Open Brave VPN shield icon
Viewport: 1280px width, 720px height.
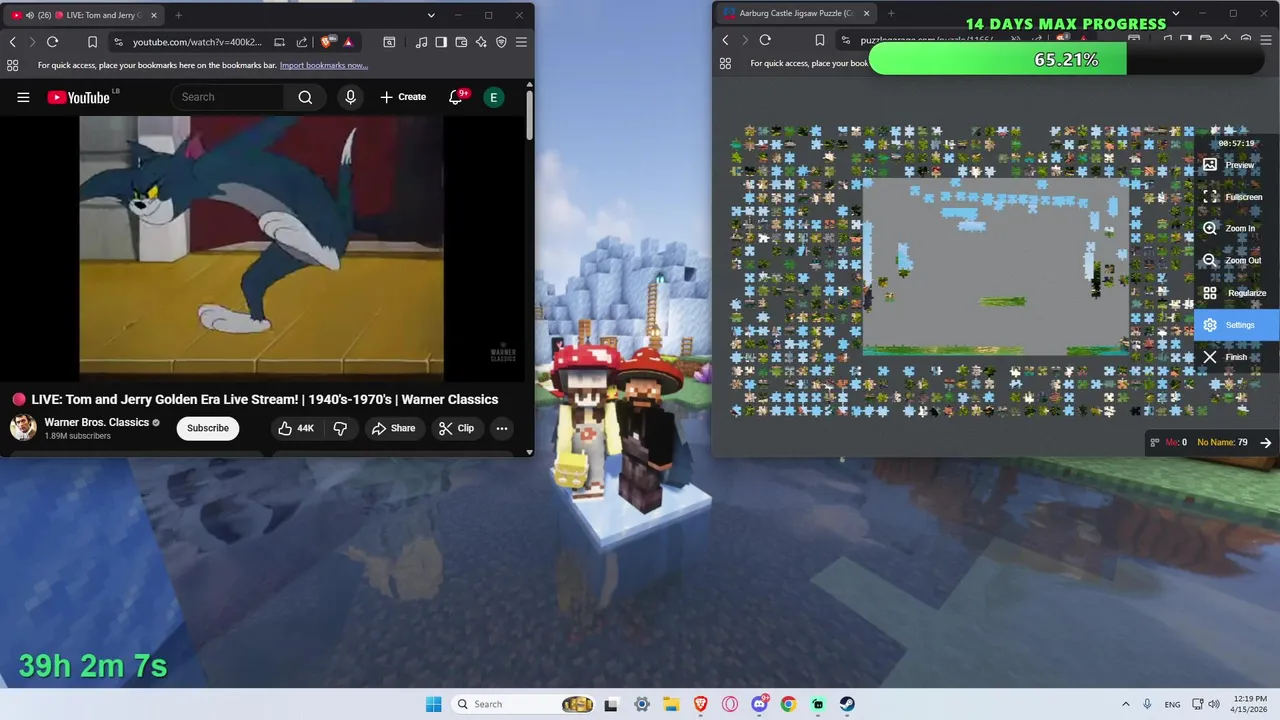(501, 42)
